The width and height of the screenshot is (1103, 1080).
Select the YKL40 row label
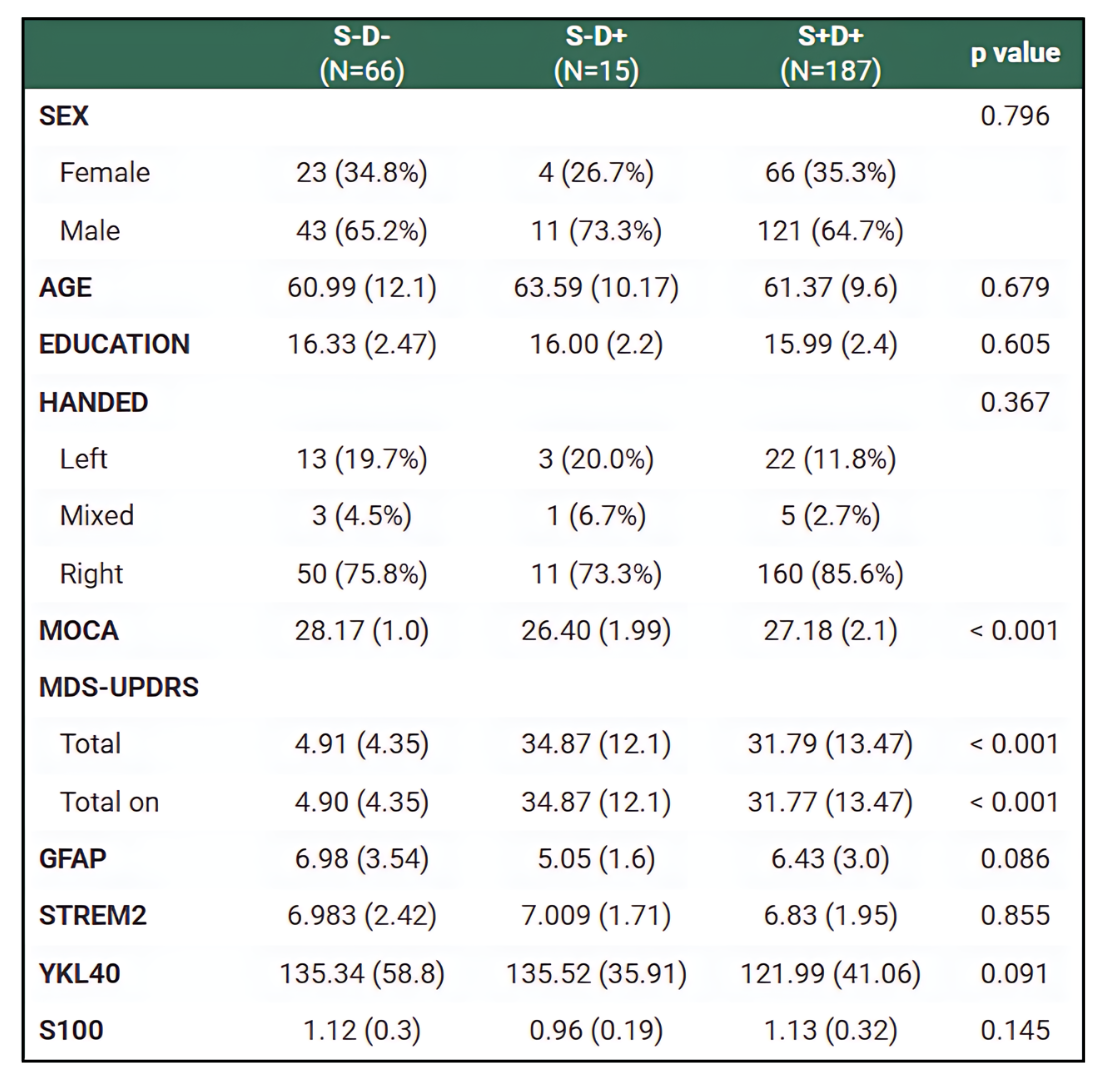pyautogui.click(x=81, y=973)
